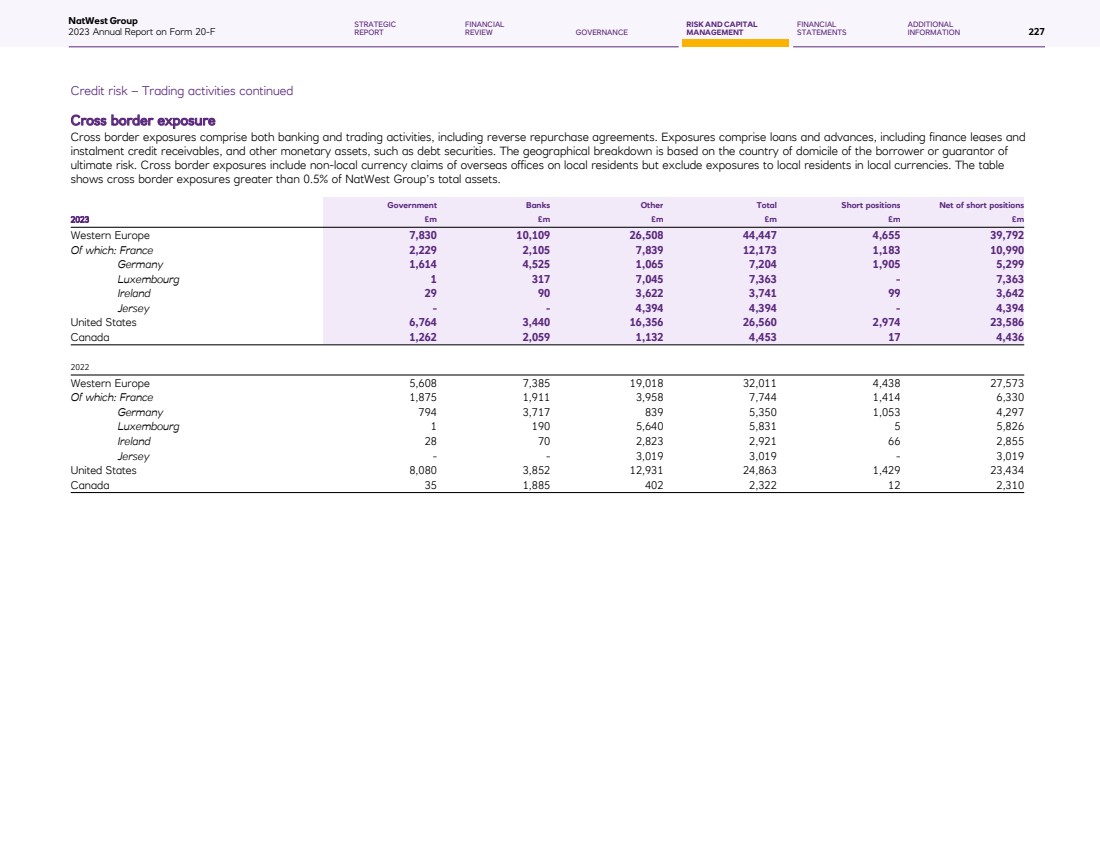Click the page number 227
Screen dimensions: 1100x865
click(x=1036, y=32)
